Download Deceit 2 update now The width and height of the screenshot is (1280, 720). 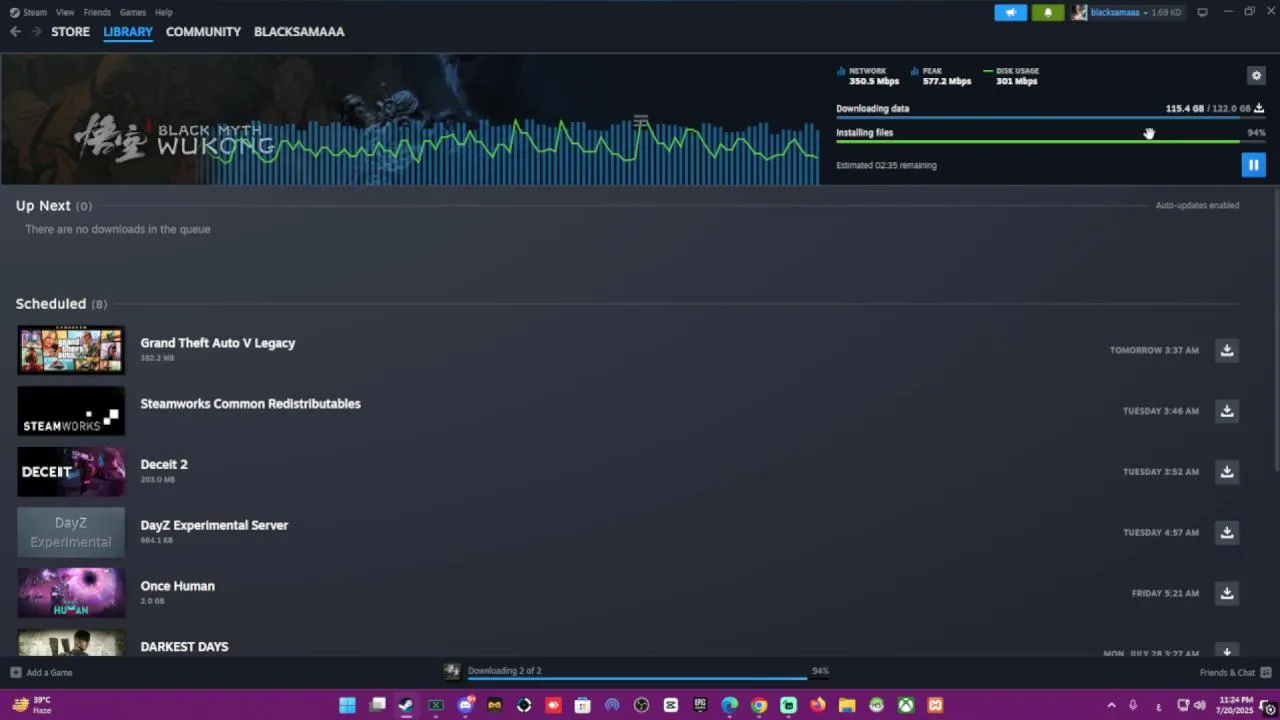coord(1227,472)
